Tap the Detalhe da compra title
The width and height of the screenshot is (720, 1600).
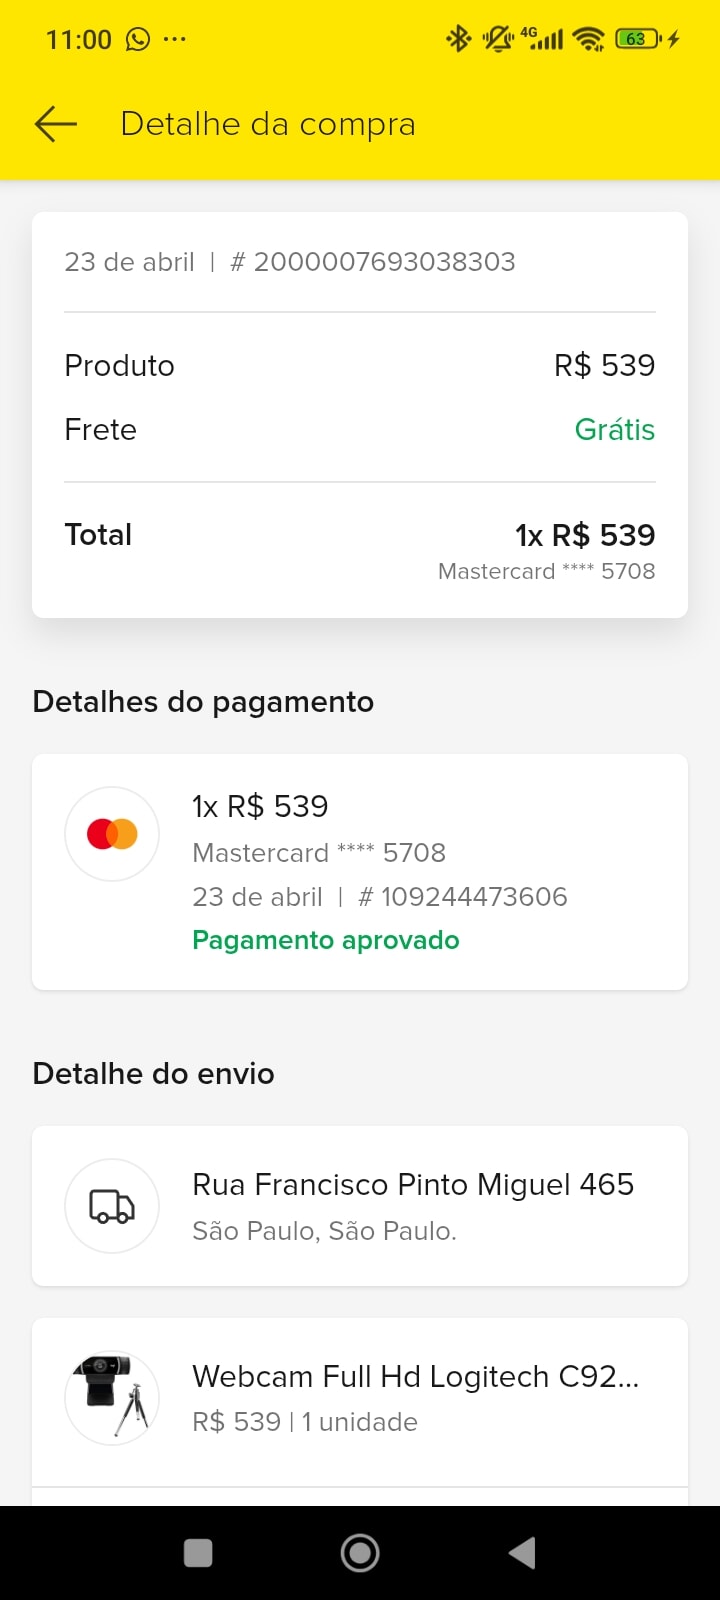(268, 124)
